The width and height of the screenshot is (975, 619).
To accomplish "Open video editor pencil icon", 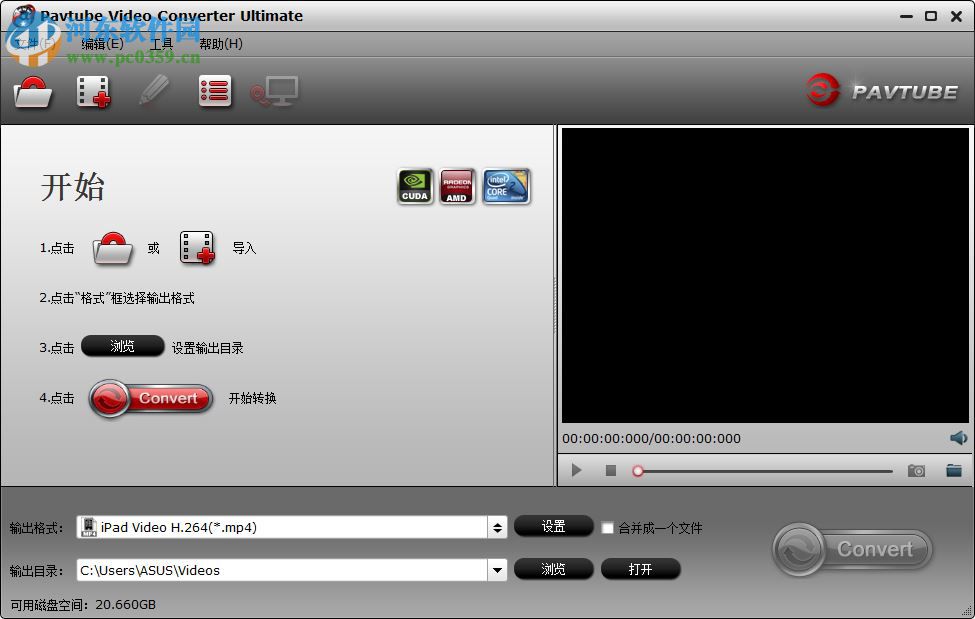I will coord(155,91).
